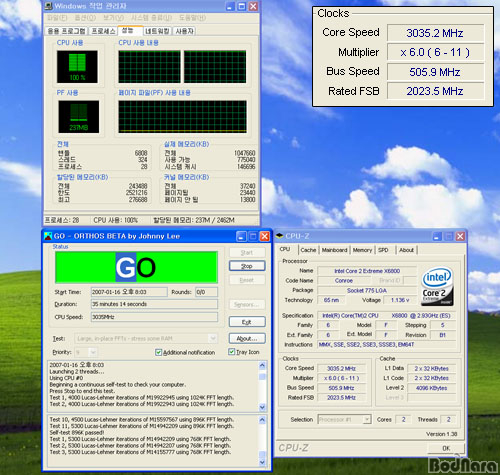Click the Code Name value 'Conroe'

coord(344,281)
